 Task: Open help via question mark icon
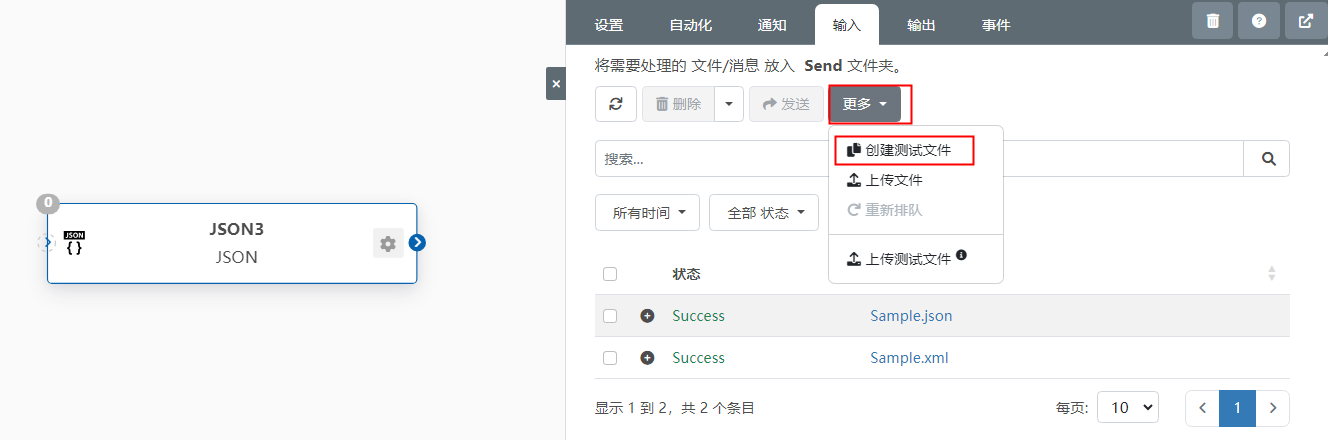(x=1259, y=21)
